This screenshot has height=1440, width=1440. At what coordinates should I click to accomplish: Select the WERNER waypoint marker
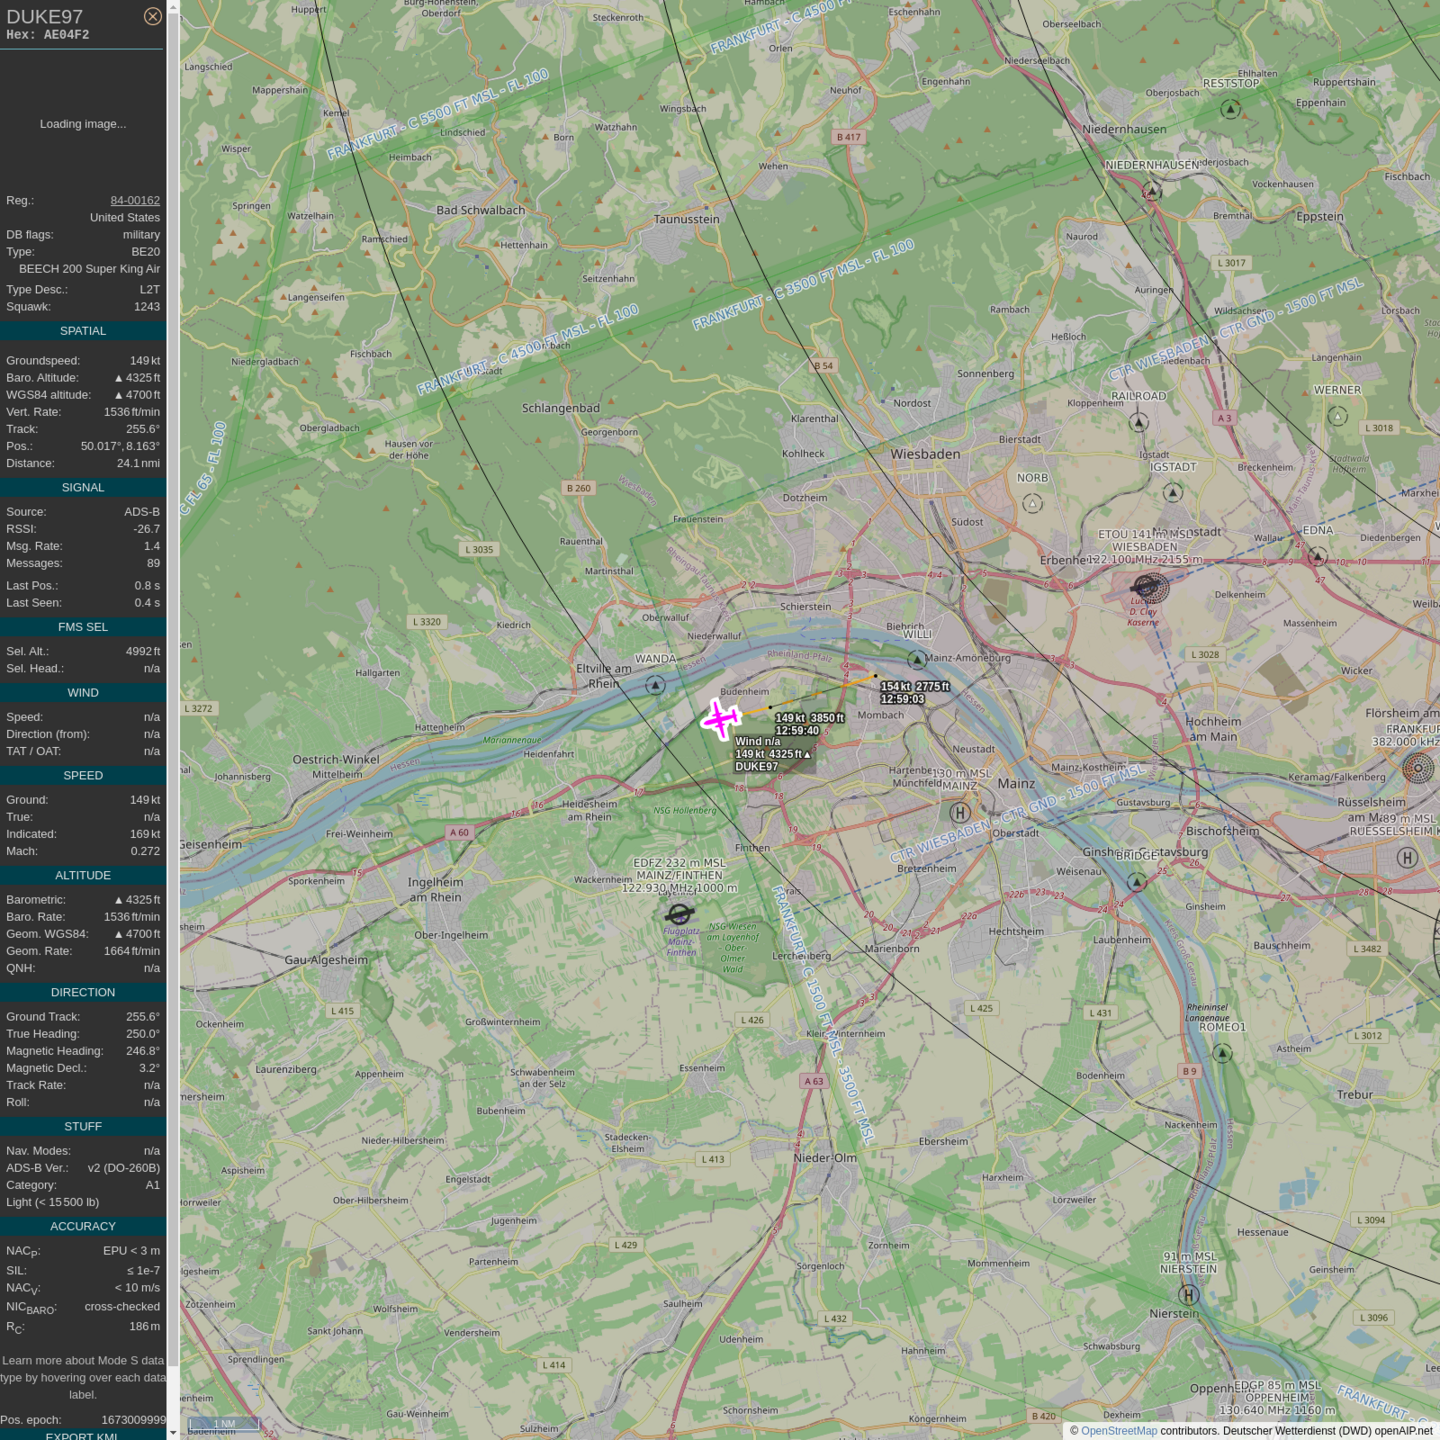click(1338, 416)
